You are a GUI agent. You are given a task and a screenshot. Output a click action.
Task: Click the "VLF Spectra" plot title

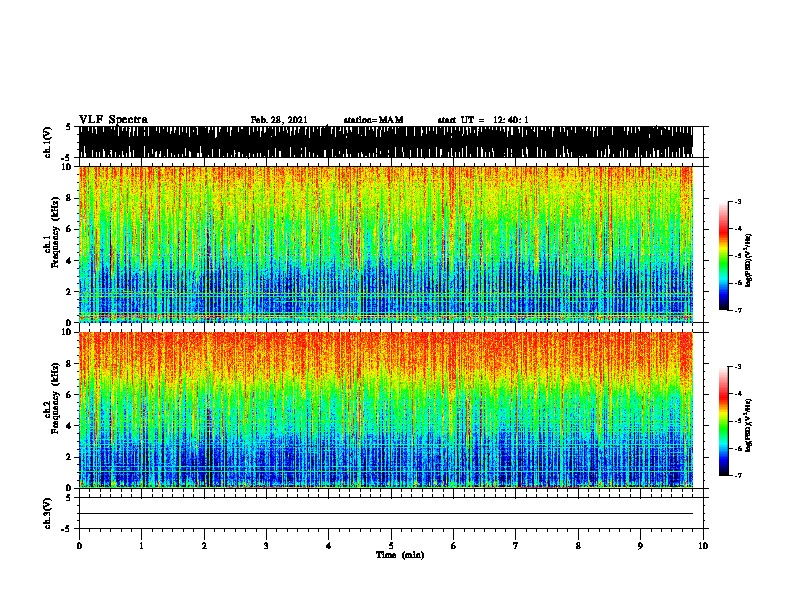click(x=113, y=120)
